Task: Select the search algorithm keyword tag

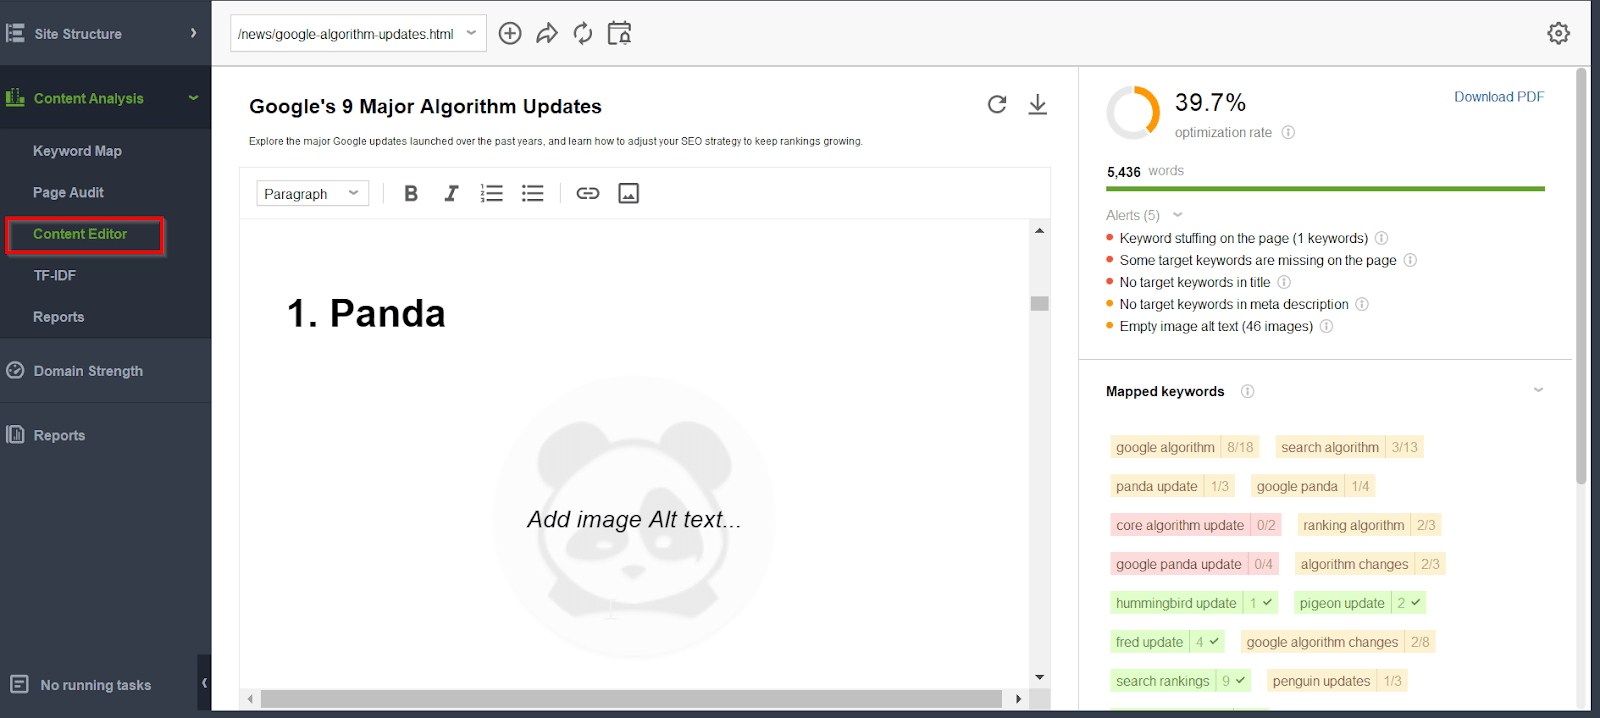Action: 1349,447
